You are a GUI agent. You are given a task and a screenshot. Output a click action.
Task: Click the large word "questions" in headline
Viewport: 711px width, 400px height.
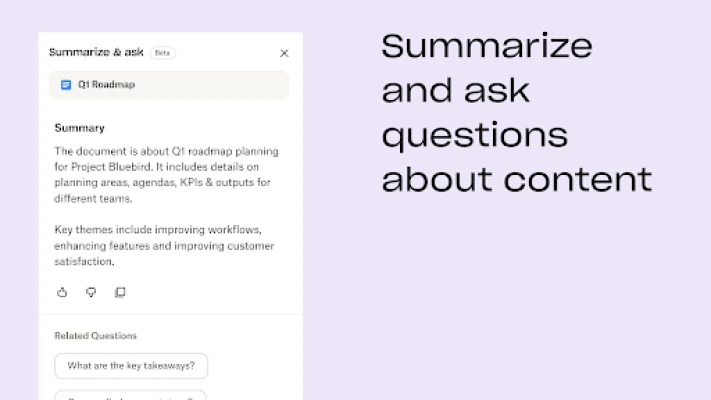pyautogui.click(x=475, y=136)
